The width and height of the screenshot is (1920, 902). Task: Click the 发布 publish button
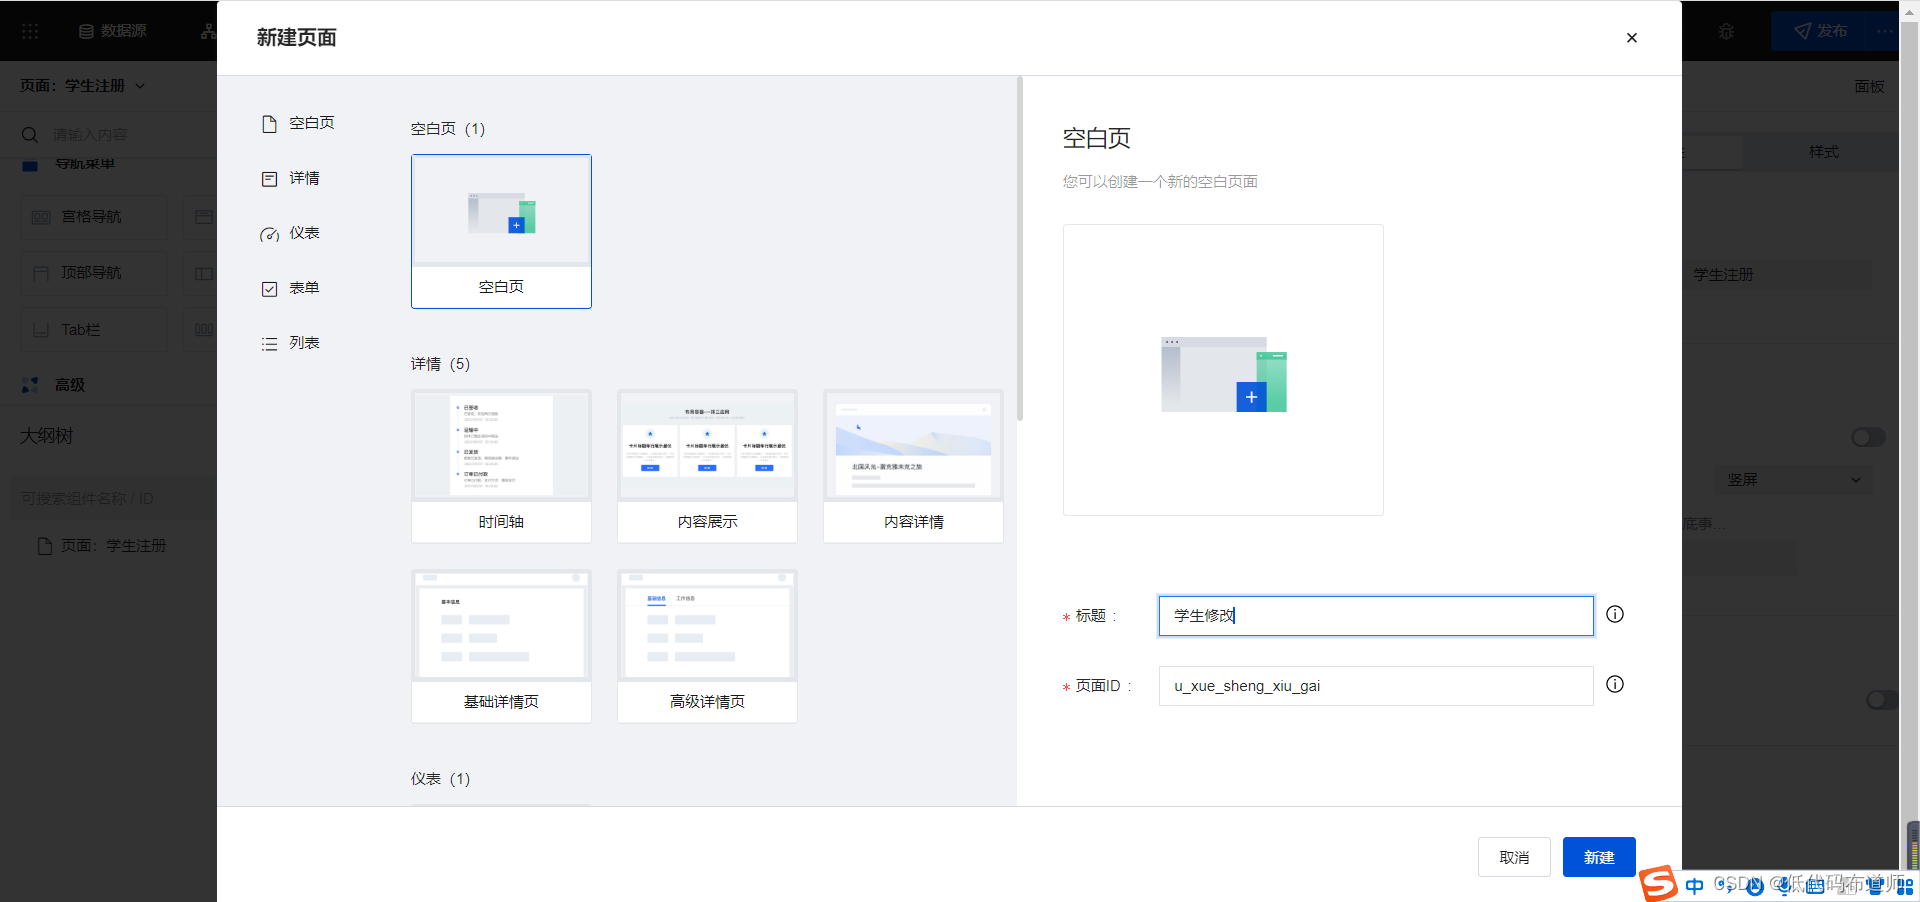(1820, 31)
